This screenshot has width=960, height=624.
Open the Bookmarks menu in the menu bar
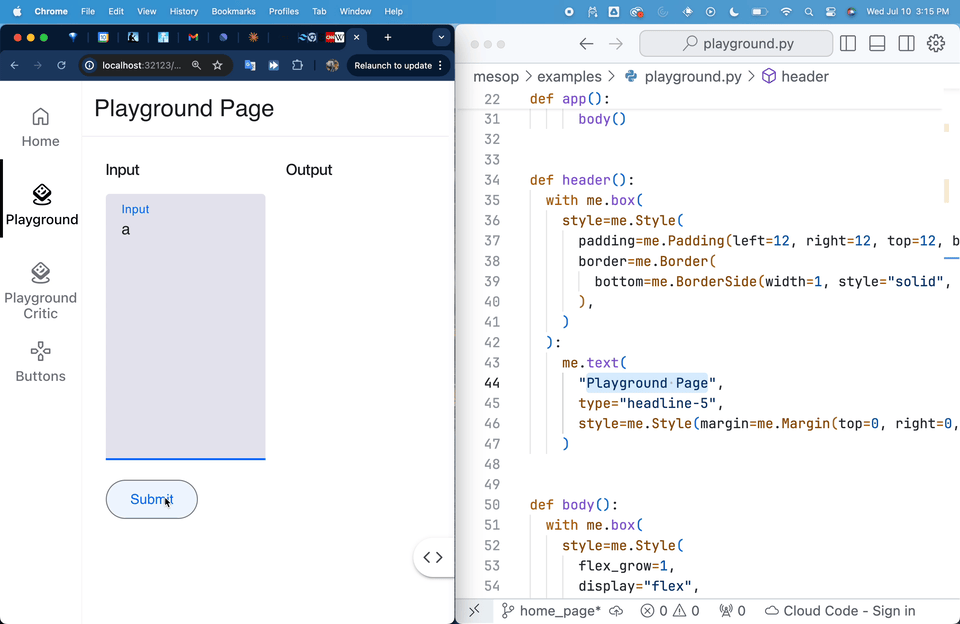pos(233,11)
